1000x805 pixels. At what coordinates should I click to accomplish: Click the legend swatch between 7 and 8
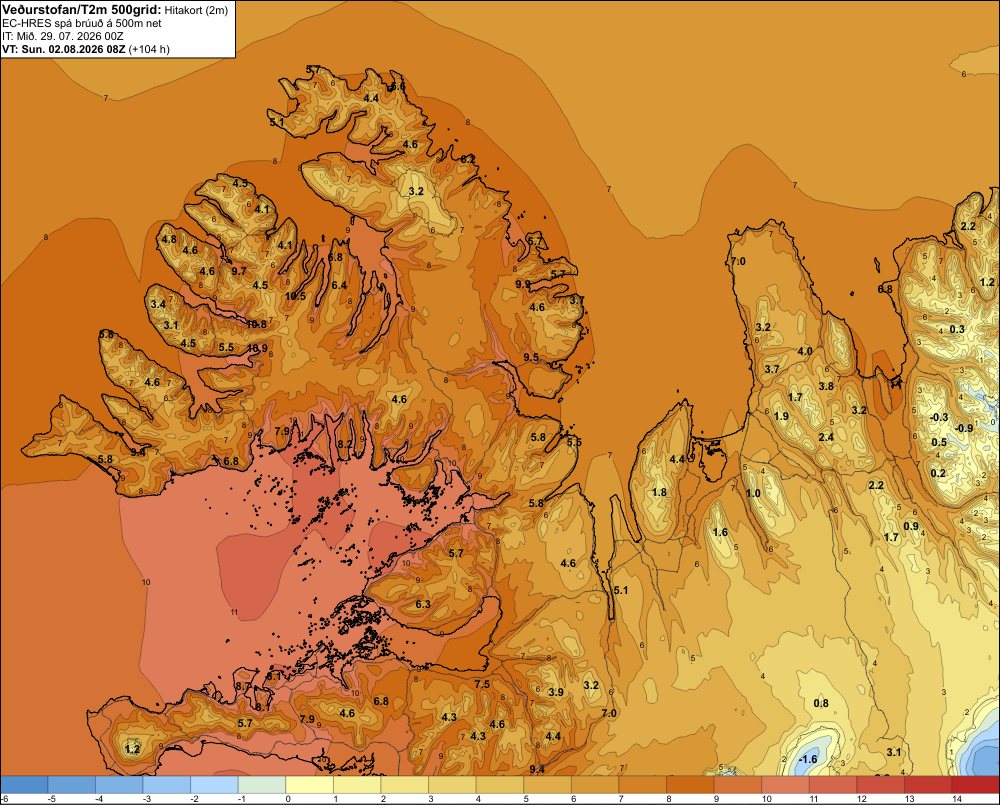coord(643,784)
